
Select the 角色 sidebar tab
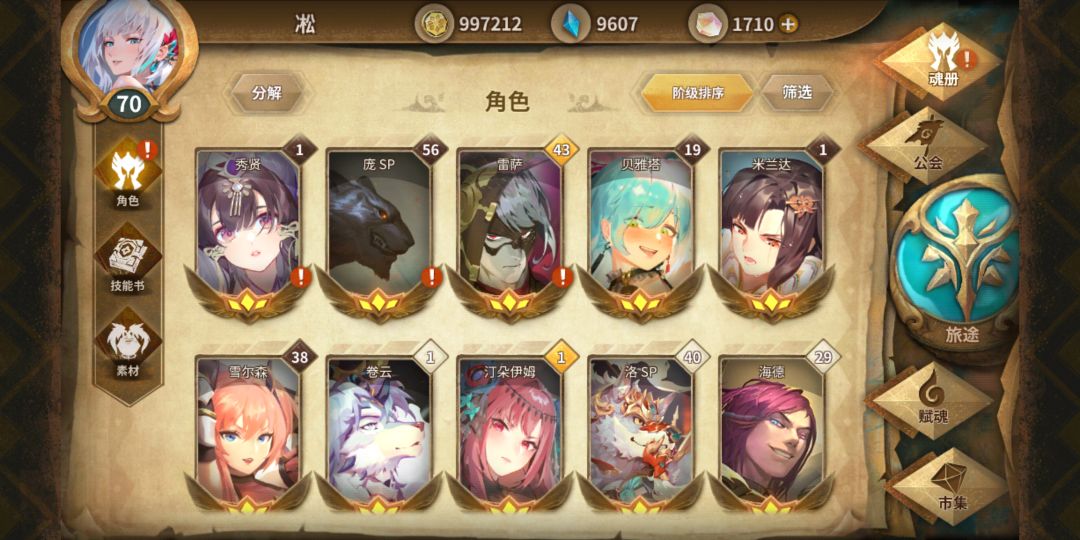(x=128, y=172)
